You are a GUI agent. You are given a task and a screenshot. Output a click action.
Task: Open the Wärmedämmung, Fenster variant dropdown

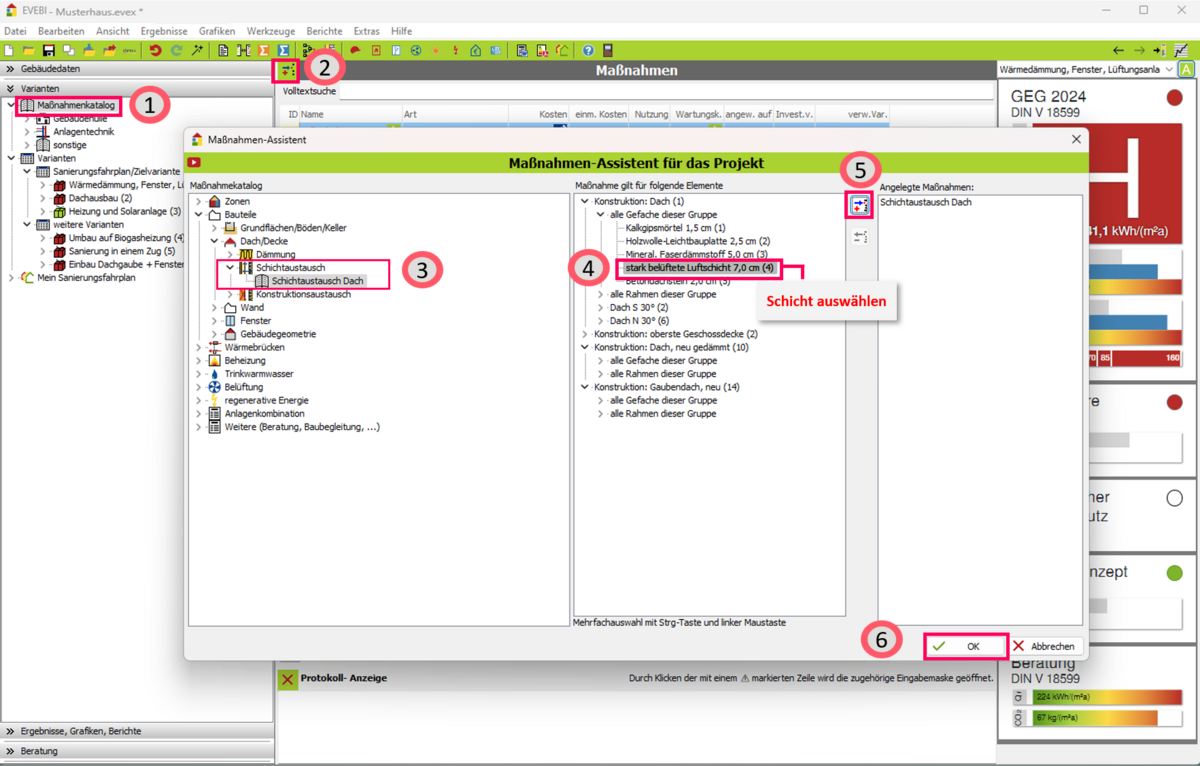tap(1085, 70)
